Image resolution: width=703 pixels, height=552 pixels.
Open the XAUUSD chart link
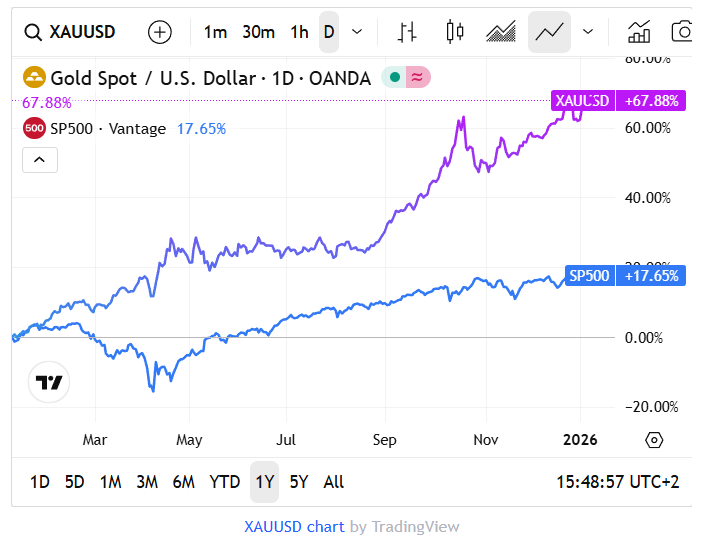(294, 527)
